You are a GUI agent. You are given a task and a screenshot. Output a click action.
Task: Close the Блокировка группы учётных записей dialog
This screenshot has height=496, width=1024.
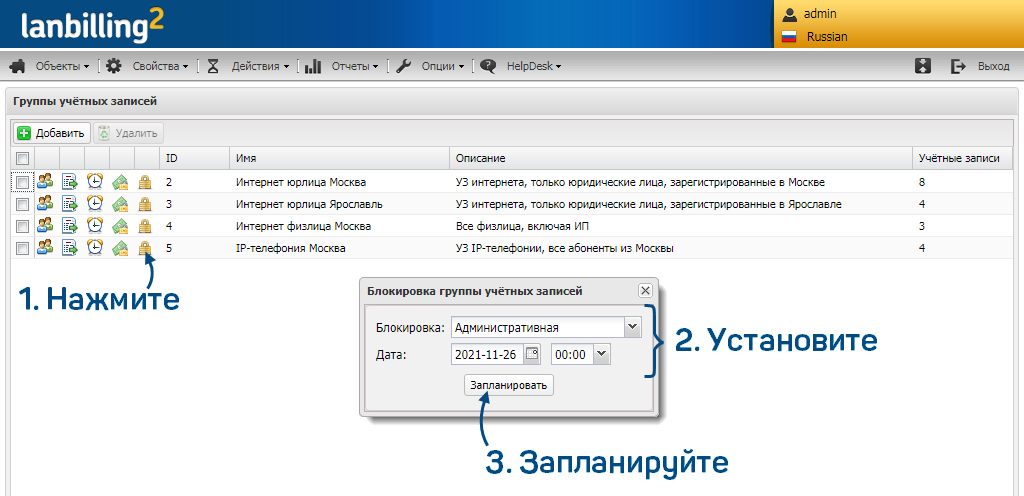coord(645,290)
